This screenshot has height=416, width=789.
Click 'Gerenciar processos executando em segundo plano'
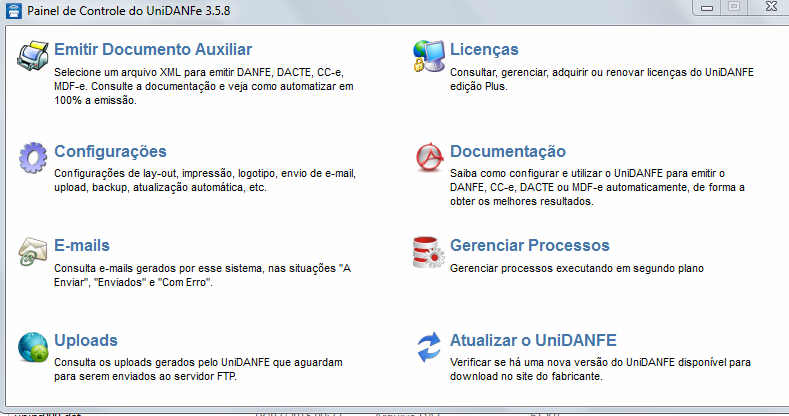pyautogui.click(x=577, y=269)
